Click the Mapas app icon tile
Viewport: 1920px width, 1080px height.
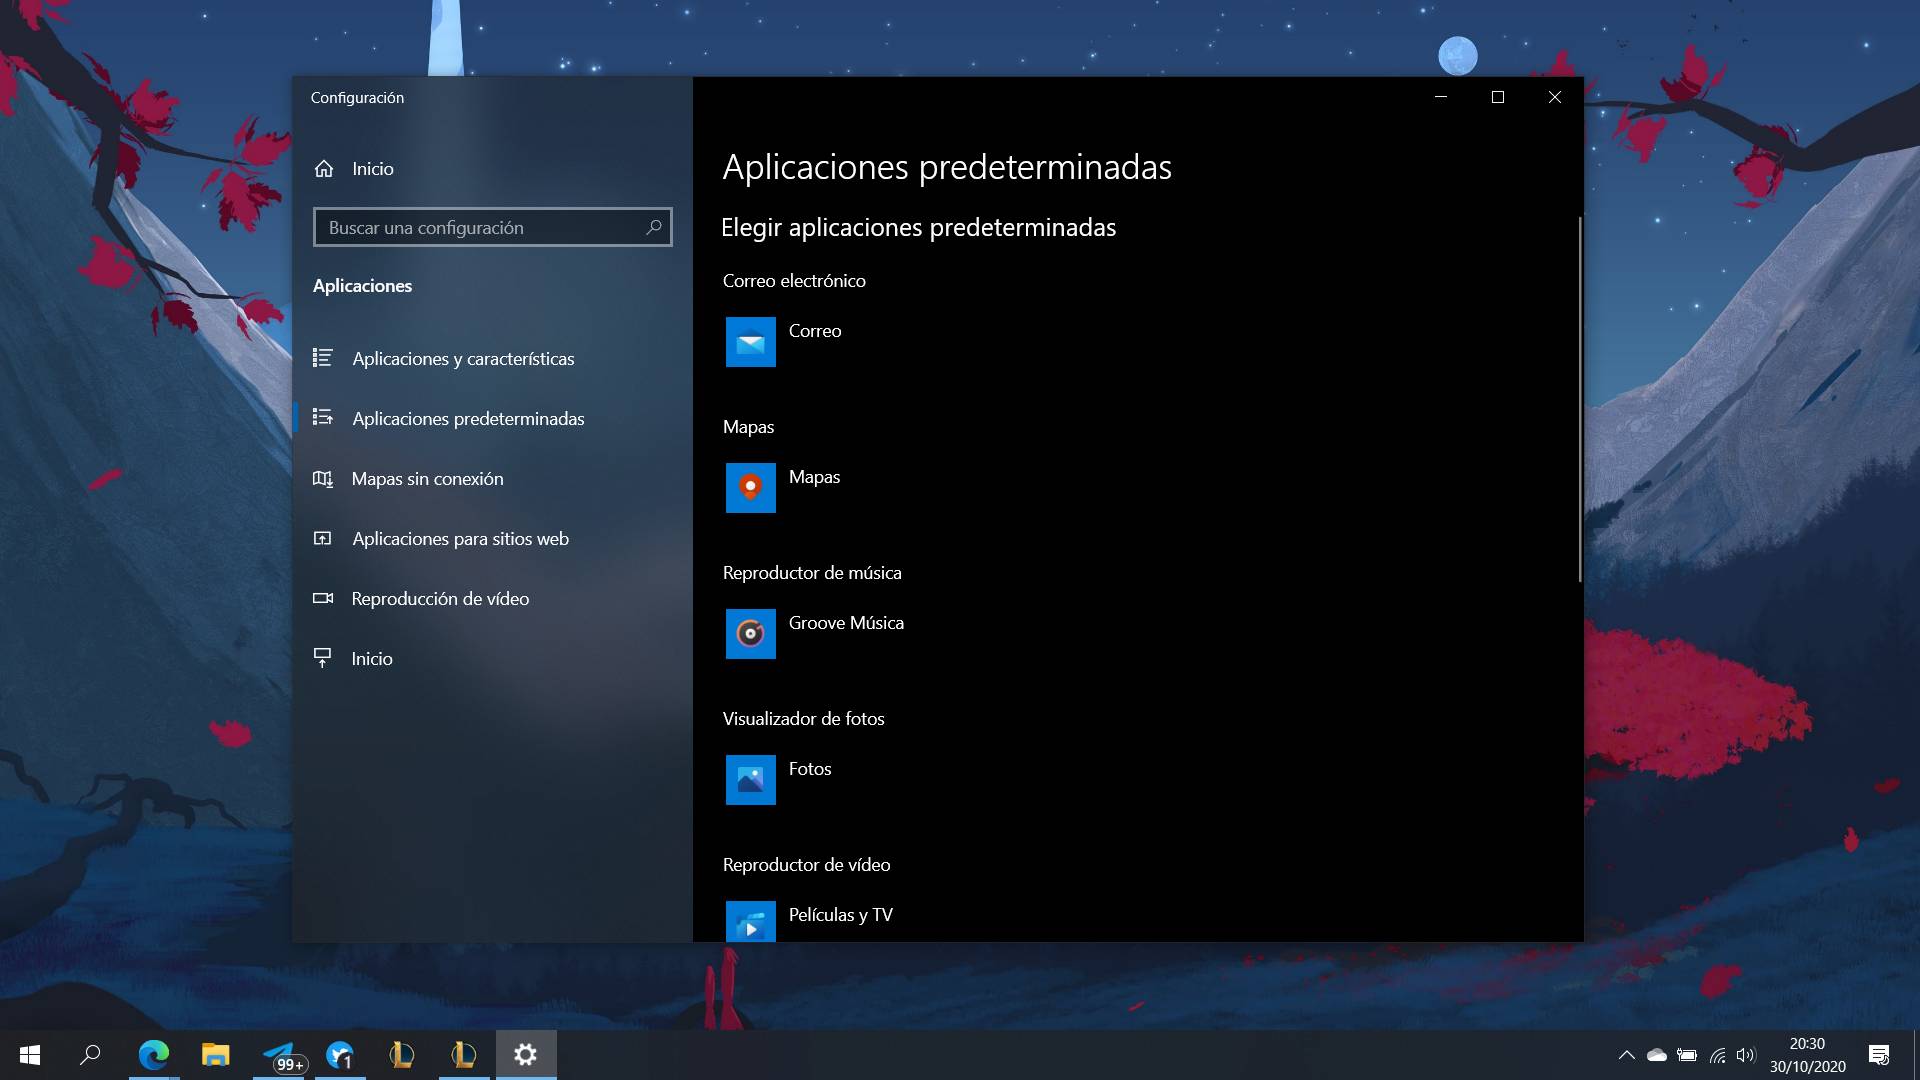coord(750,488)
